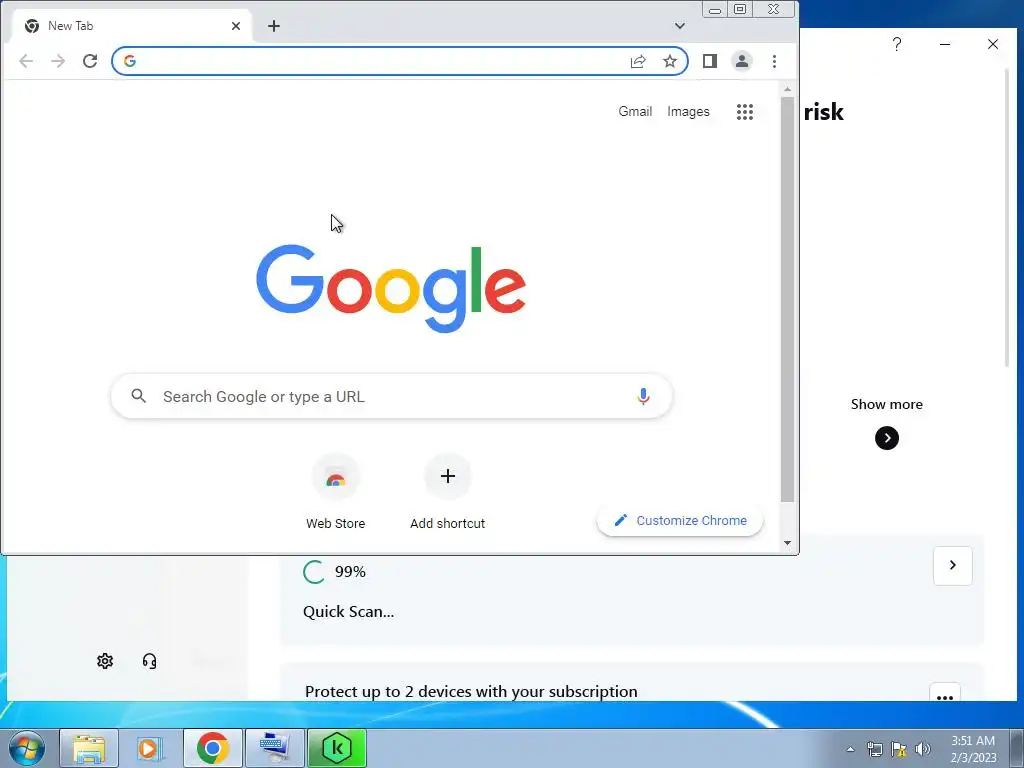Viewport: 1024px width, 768px height.
Task: Click the Chrome forward arrow
Action: [58, 61]
